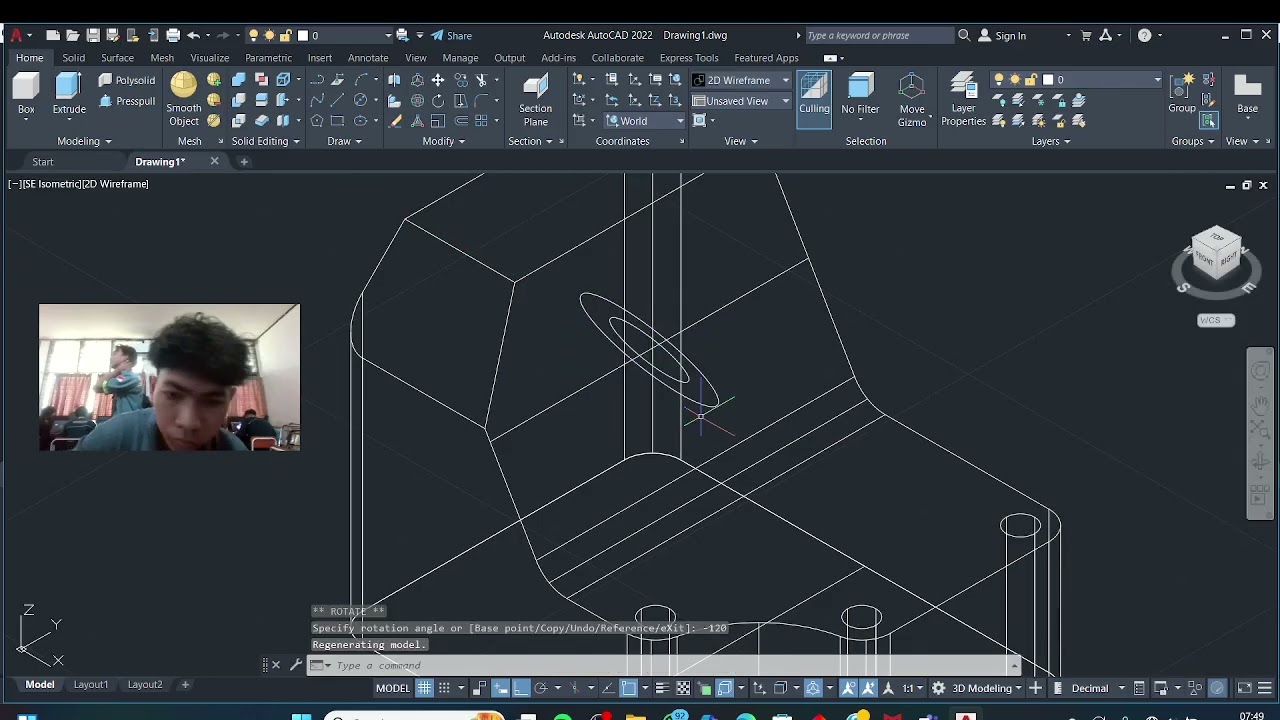Add a new layout with plus button
This screenshot has width=1280, height=720.
pyautogui.click(x=185, y=685)
